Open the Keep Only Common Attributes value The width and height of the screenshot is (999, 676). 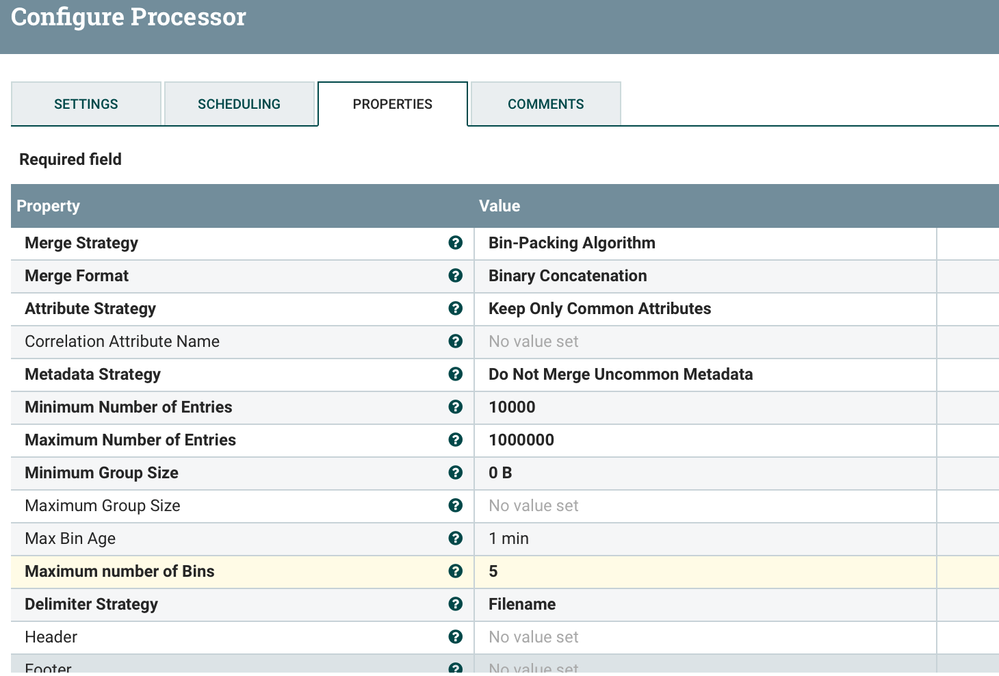pyautogui.click(x=600, y=309)
